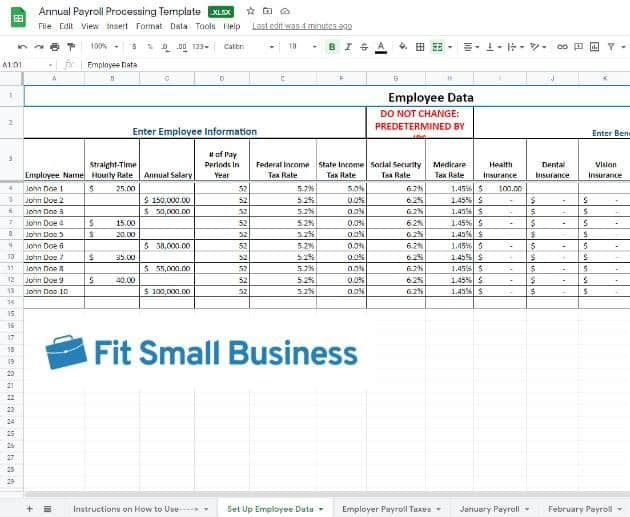Open the Edit menu
The image size is (630, 517).
click(66, 26)
